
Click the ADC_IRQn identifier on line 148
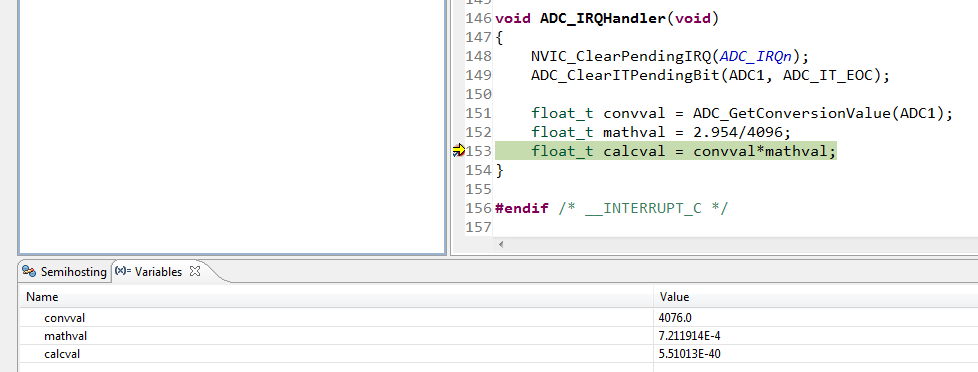[x=756, y=56]
